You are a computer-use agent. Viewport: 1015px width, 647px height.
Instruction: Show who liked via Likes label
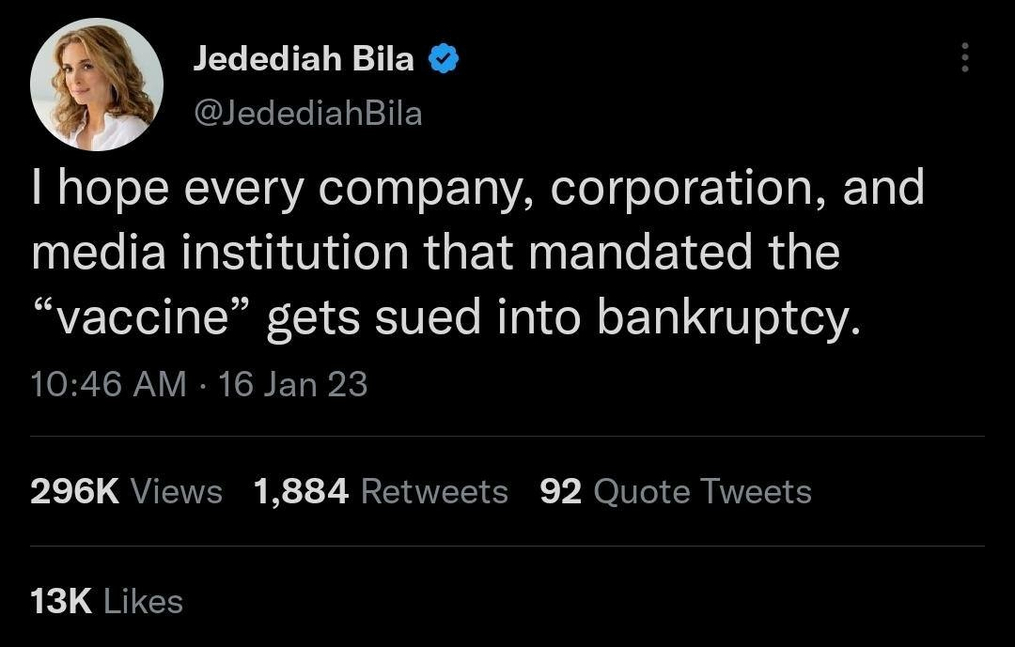pos(144,601)
